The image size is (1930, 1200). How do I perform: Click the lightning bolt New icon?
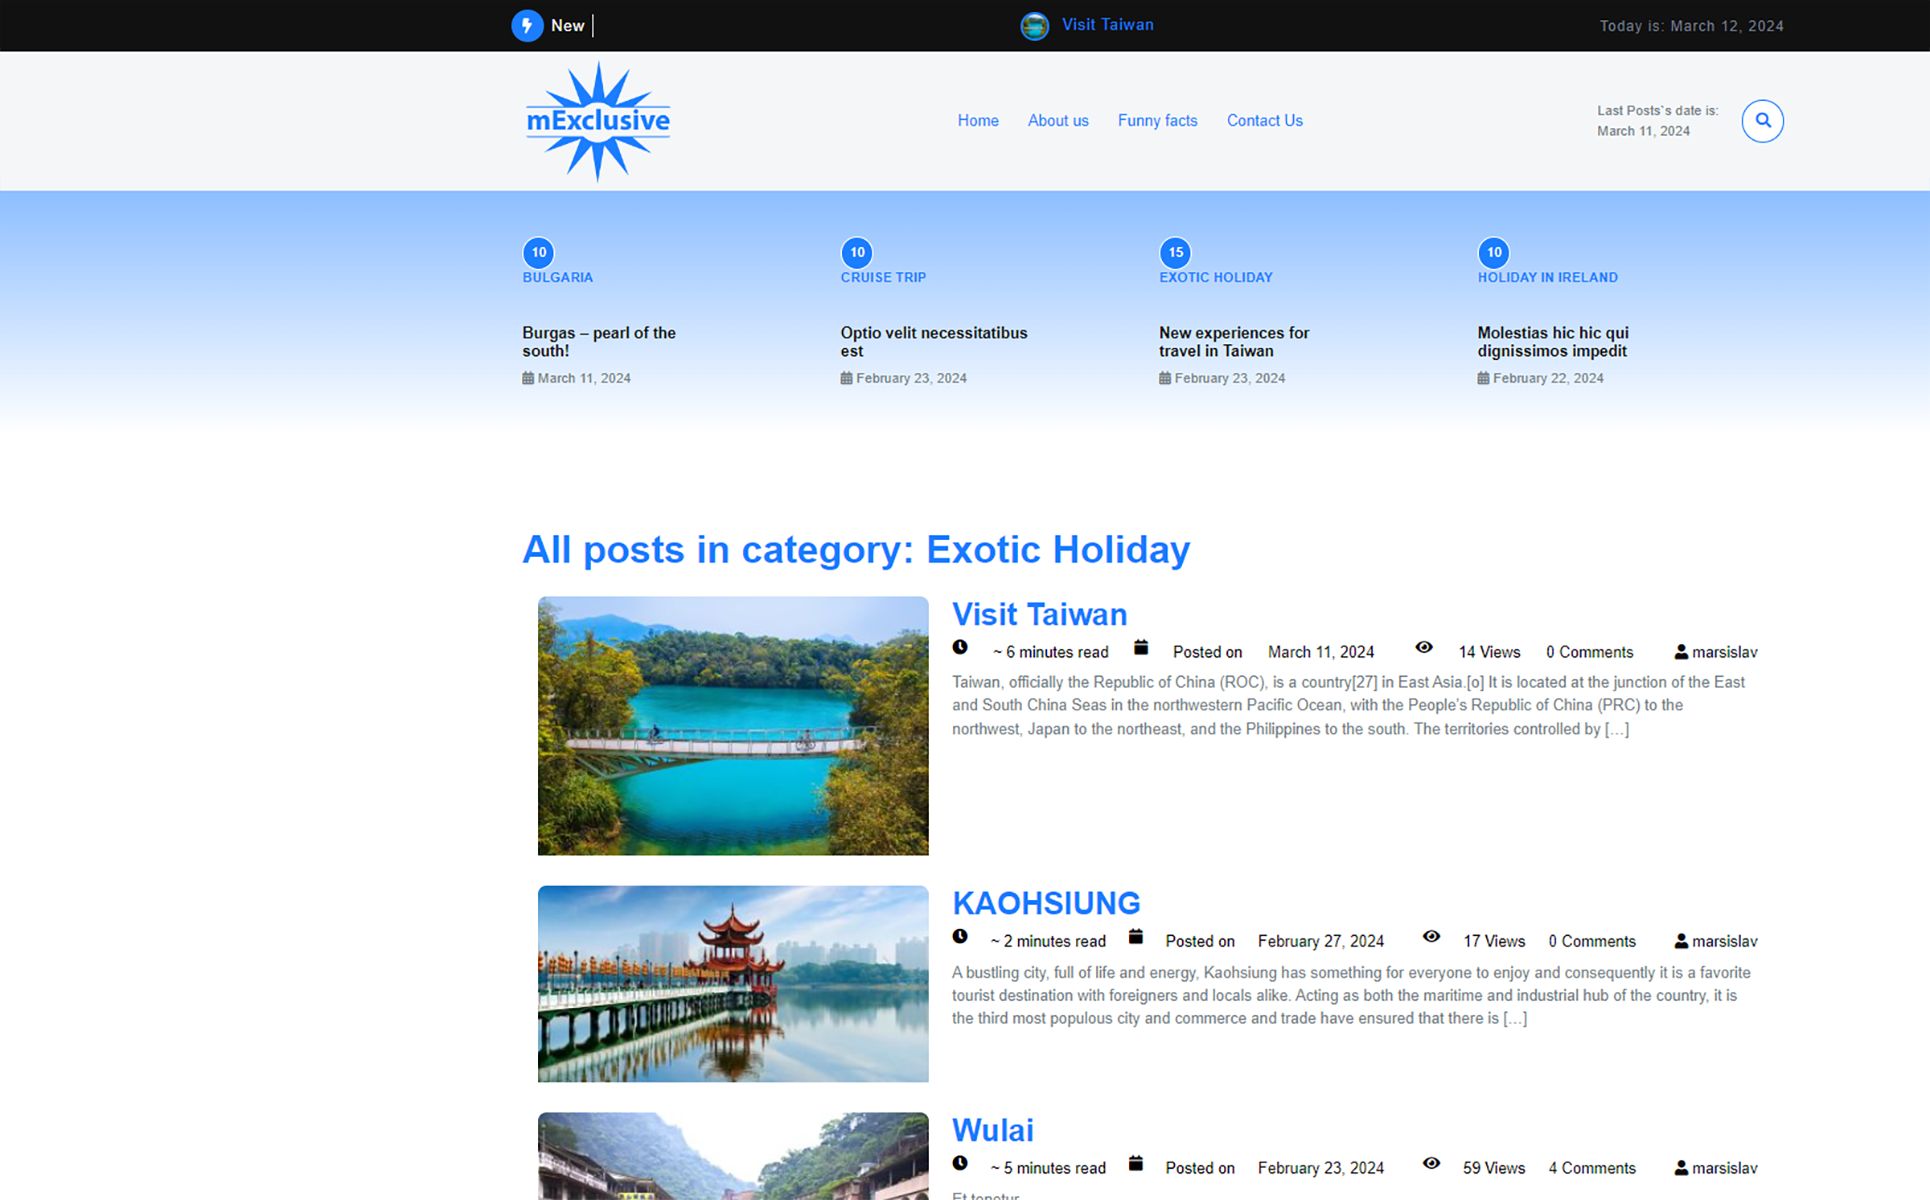tap(527, 26)
